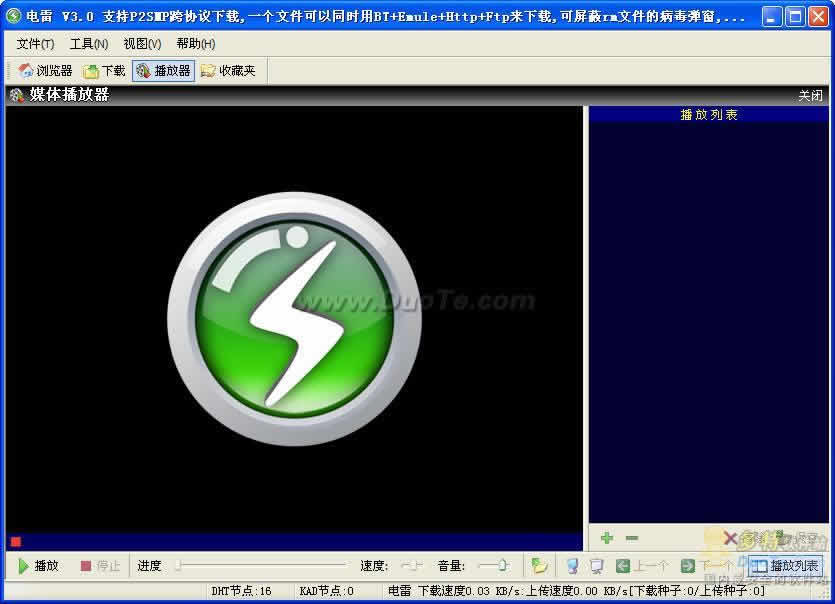Viewport: 835px width, 604px height.
Task: Click the Thunder app icon in title bar
Action: tap(13, 17)
